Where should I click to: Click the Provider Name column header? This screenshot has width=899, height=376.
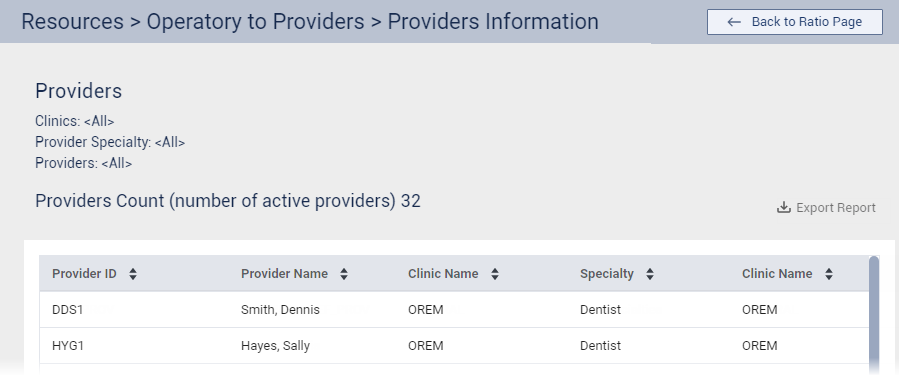284,274
